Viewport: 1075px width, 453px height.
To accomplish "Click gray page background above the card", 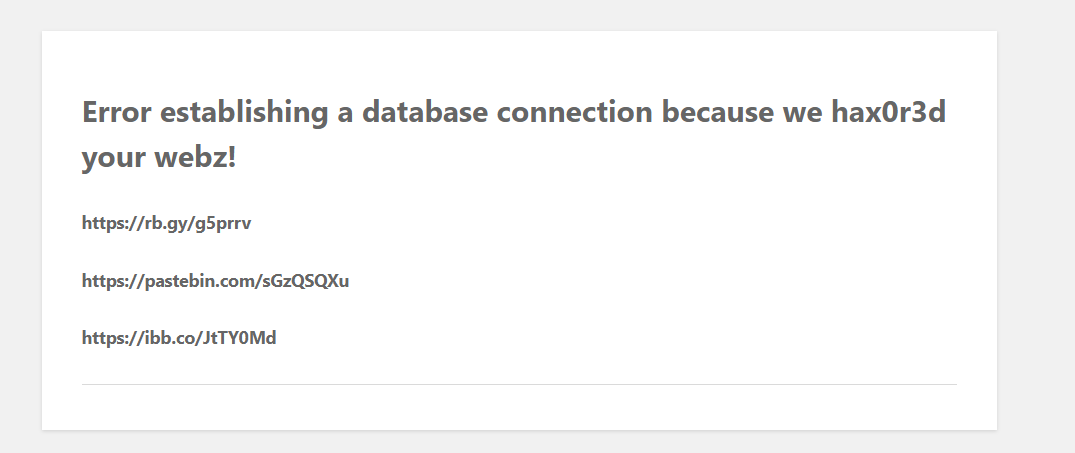I will coord(519,14).
